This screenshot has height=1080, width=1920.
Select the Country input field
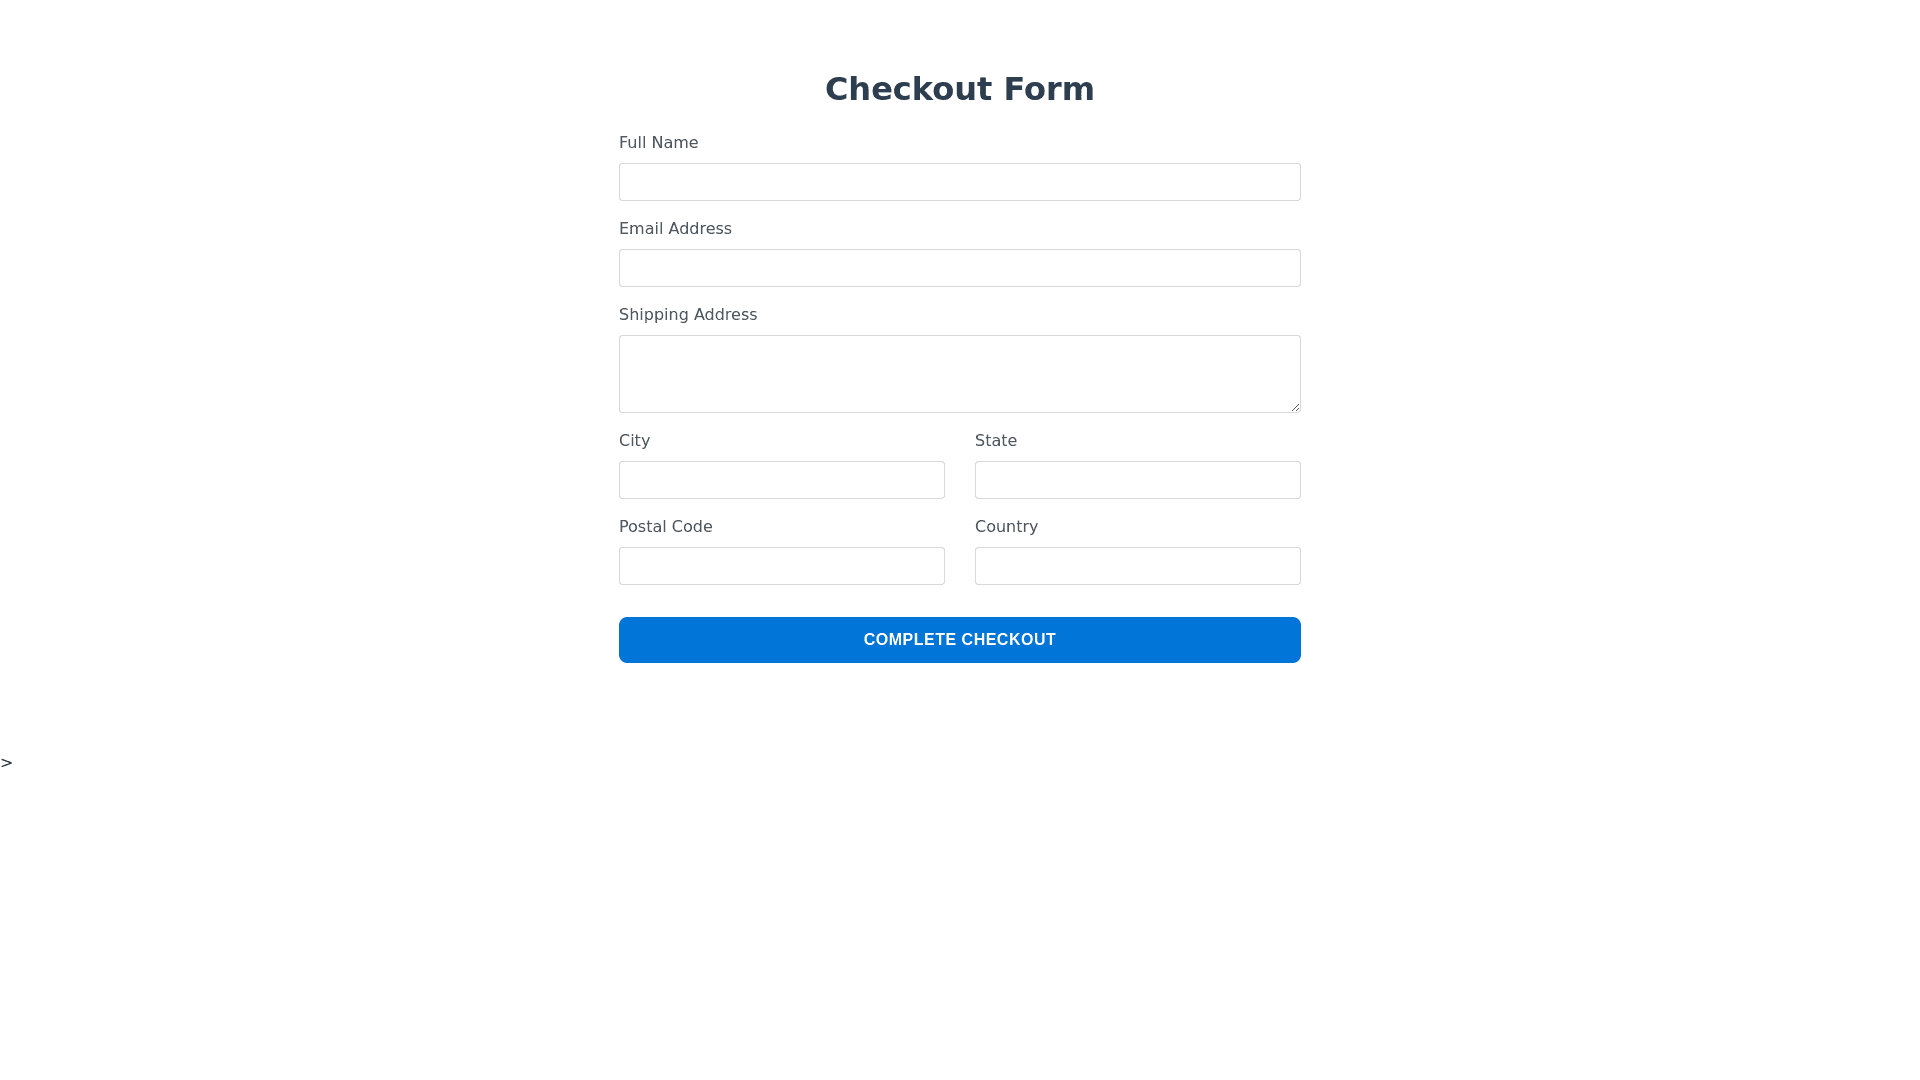[1138, 566]
